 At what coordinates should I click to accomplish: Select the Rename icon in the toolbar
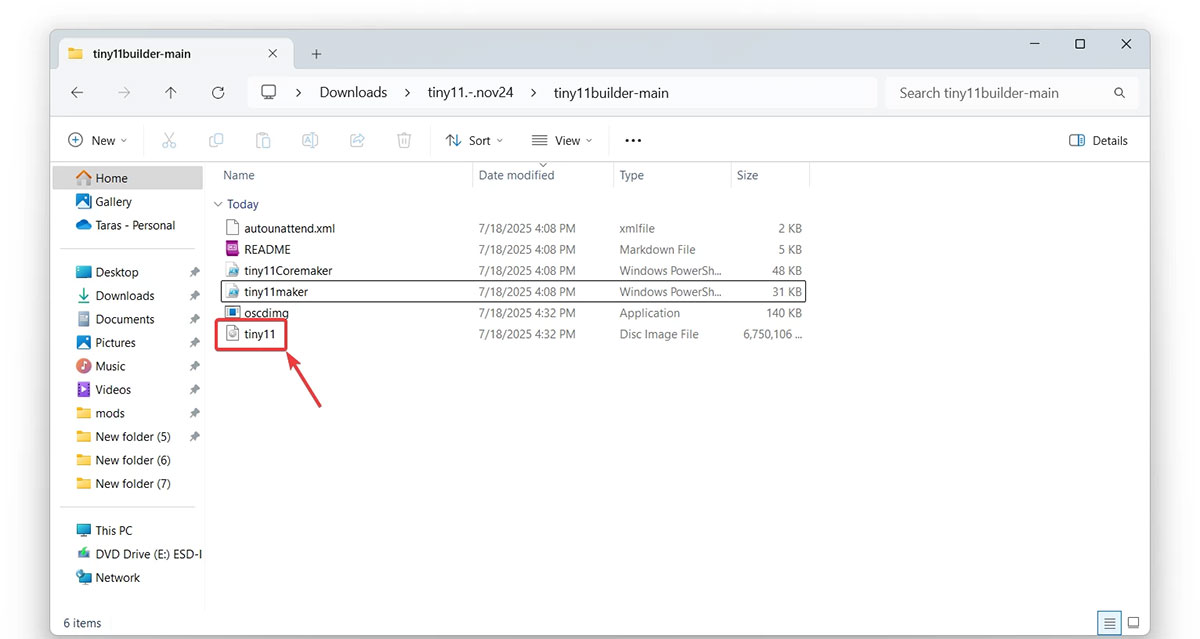point(310,140)
